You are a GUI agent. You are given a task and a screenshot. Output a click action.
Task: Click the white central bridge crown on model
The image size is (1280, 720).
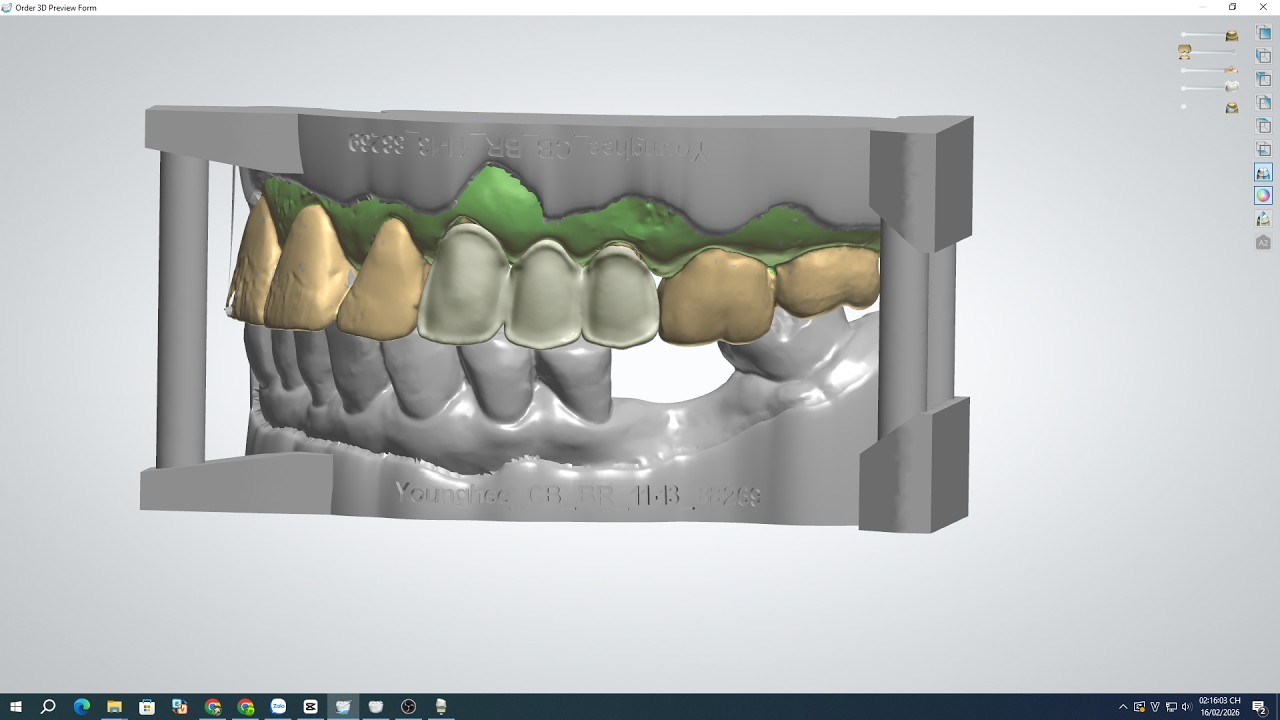click(x=545, y=292)
